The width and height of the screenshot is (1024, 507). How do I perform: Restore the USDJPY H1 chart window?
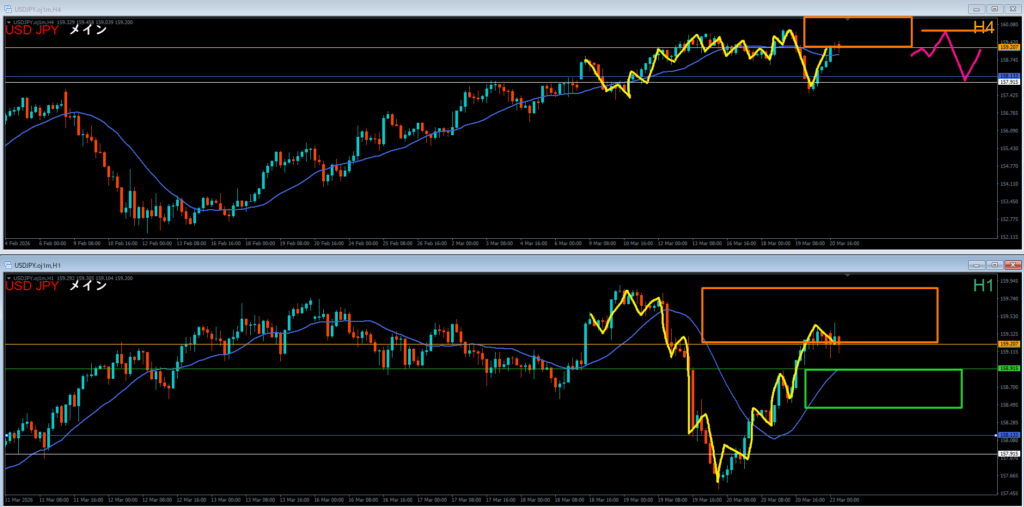pos(995,265)
